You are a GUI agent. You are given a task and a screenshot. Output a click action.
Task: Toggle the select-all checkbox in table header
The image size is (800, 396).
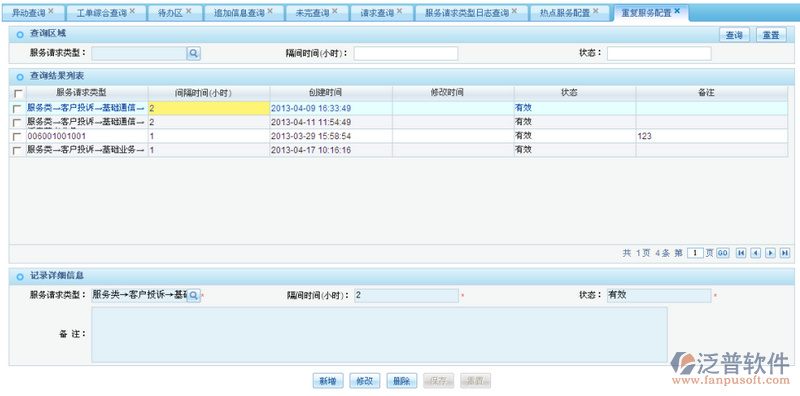pyautogui.click(x=18, y=94)
